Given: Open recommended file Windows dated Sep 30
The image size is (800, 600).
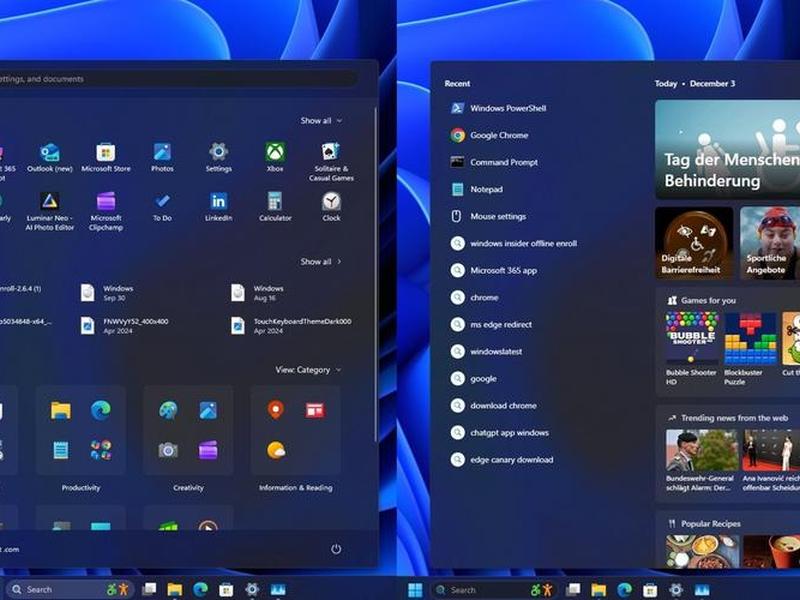Looking at the screenshot, I should point(108,293).
